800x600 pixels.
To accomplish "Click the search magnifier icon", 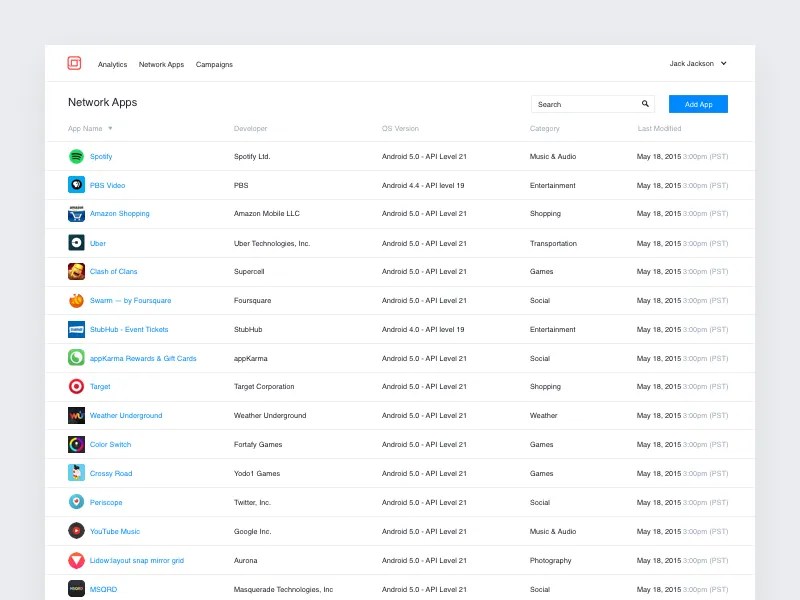I will (645, 104).
